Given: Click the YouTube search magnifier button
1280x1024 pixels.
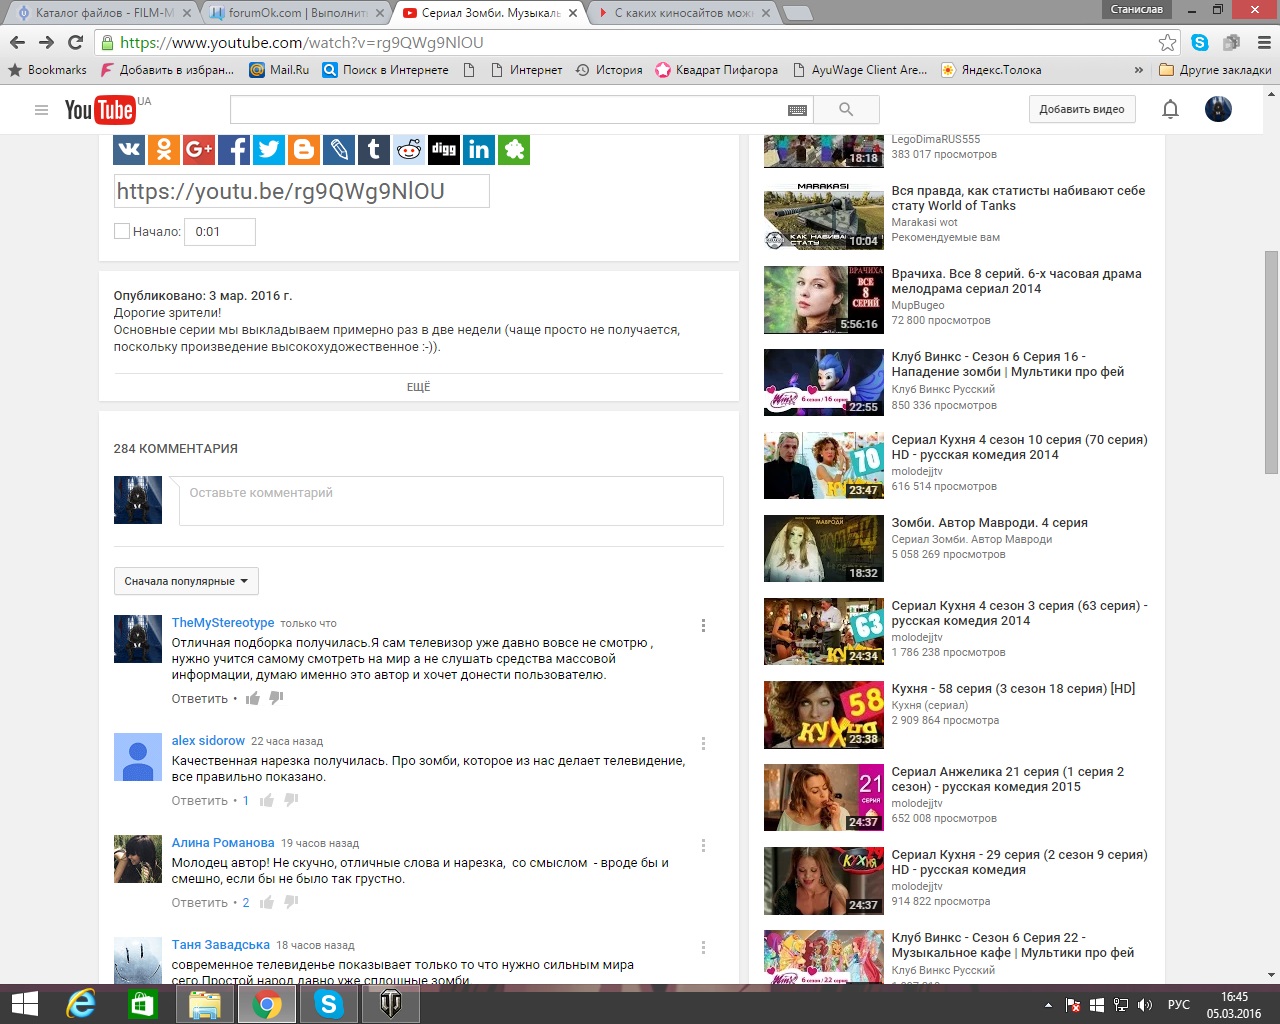Looking at the screenshot, I should (846, 109).
